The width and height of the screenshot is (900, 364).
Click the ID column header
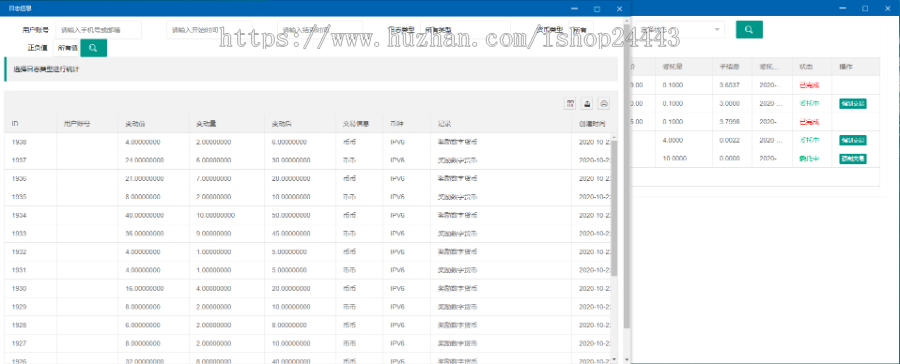[30, 123]
